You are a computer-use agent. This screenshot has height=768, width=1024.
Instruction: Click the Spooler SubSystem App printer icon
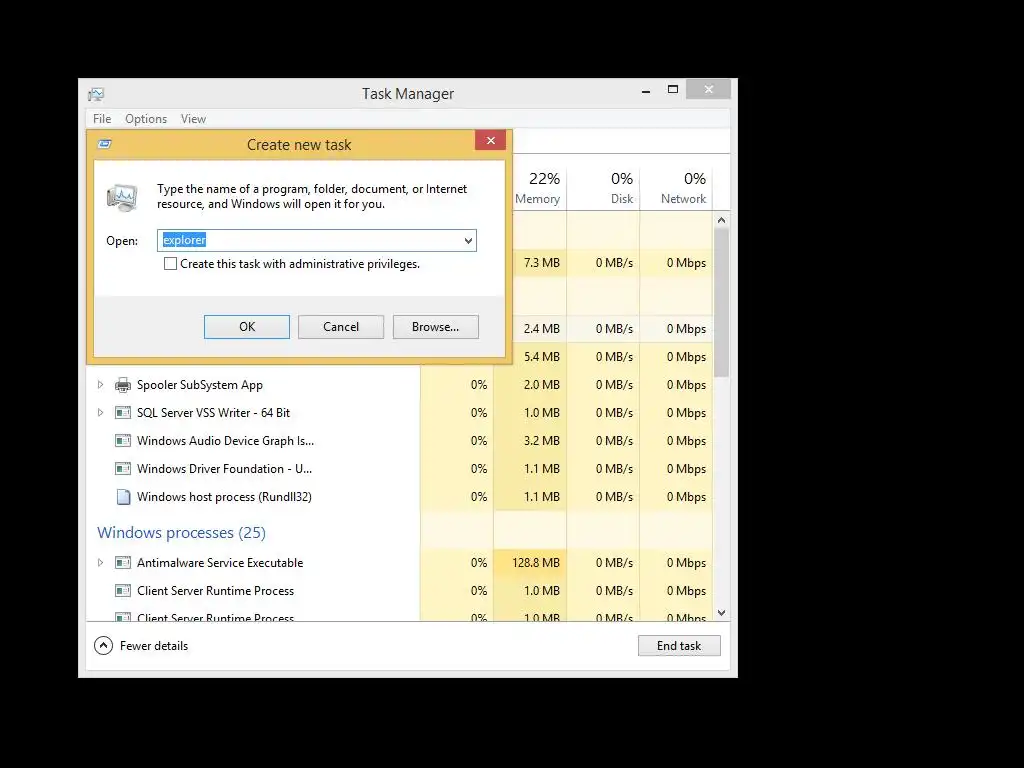click(123, 385)
